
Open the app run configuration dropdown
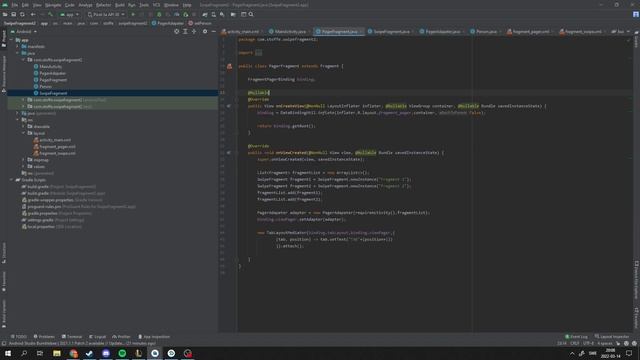click(x=69, y=14)
